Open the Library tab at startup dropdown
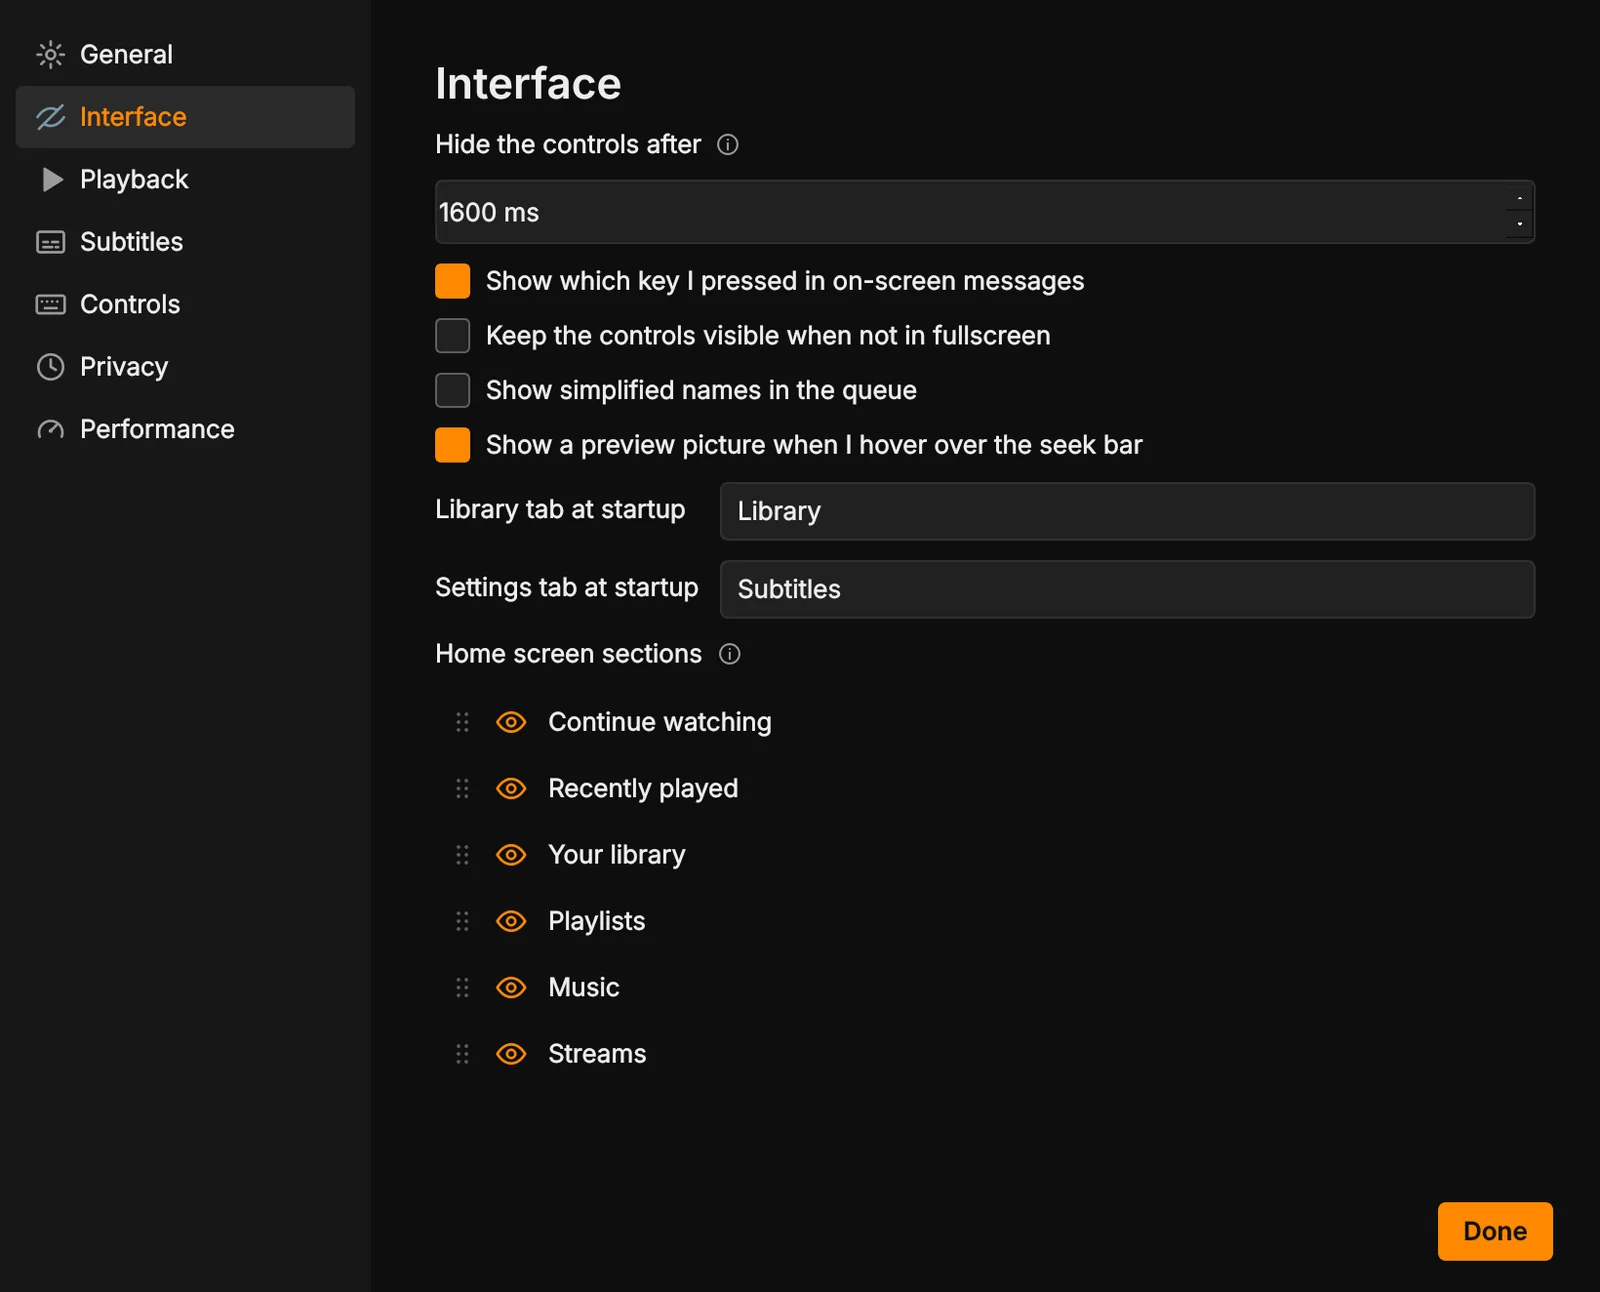 (1127, 511)
